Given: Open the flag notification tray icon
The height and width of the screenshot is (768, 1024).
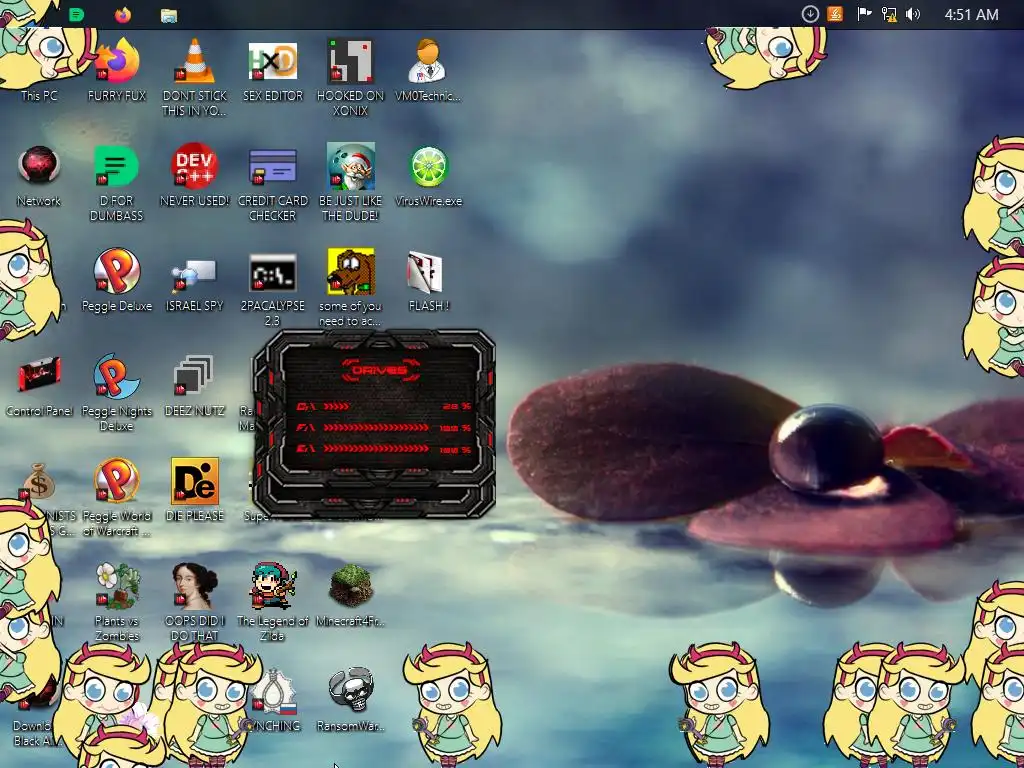Looking at the screenshot, I should click(864, 14).
